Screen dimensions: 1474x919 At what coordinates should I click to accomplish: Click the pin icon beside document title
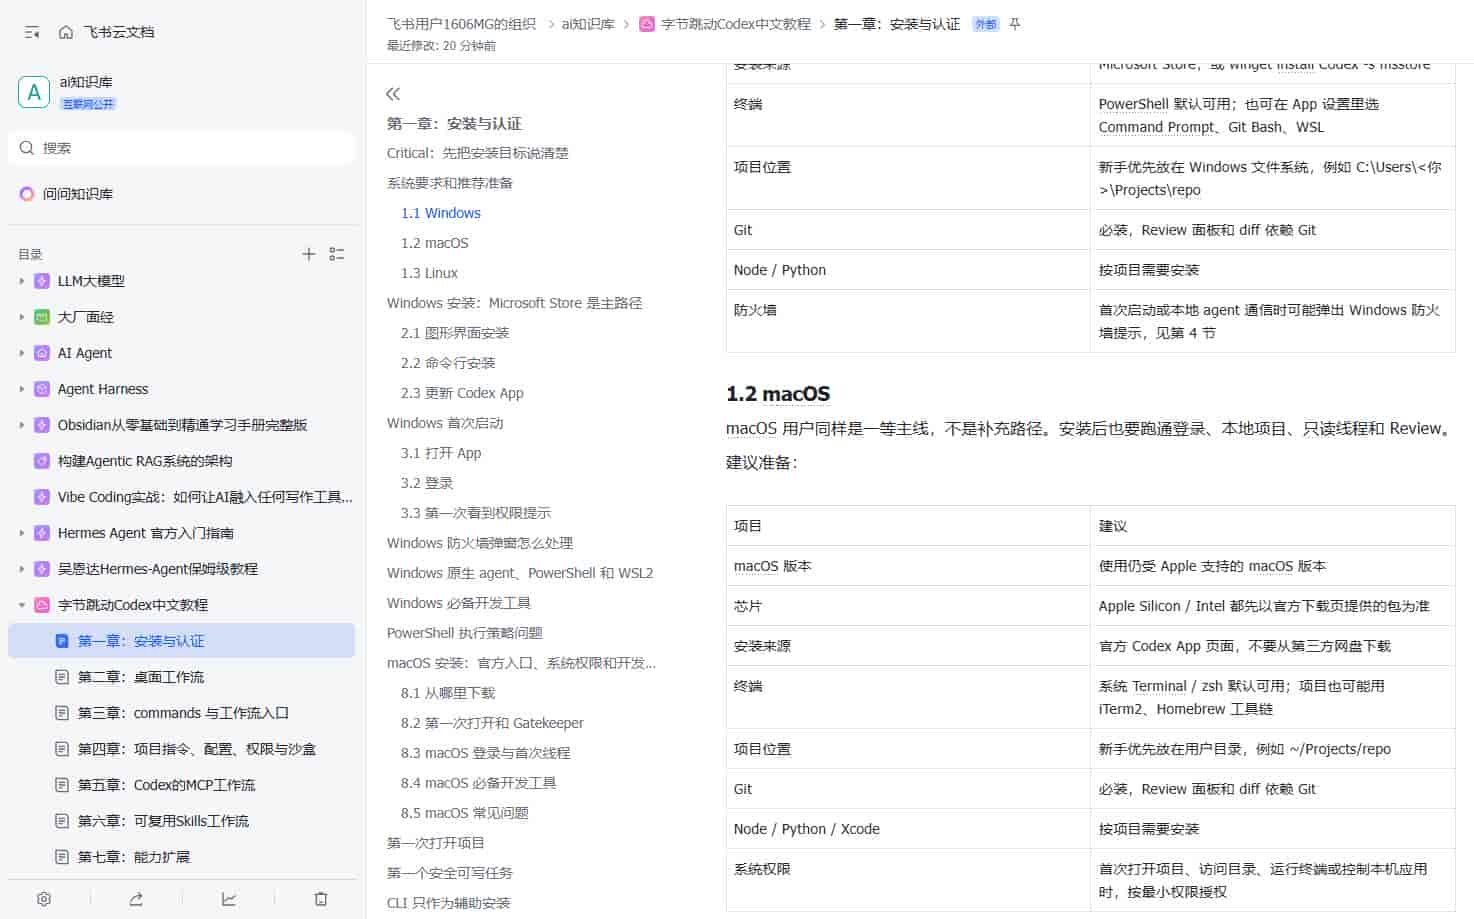1015,24
